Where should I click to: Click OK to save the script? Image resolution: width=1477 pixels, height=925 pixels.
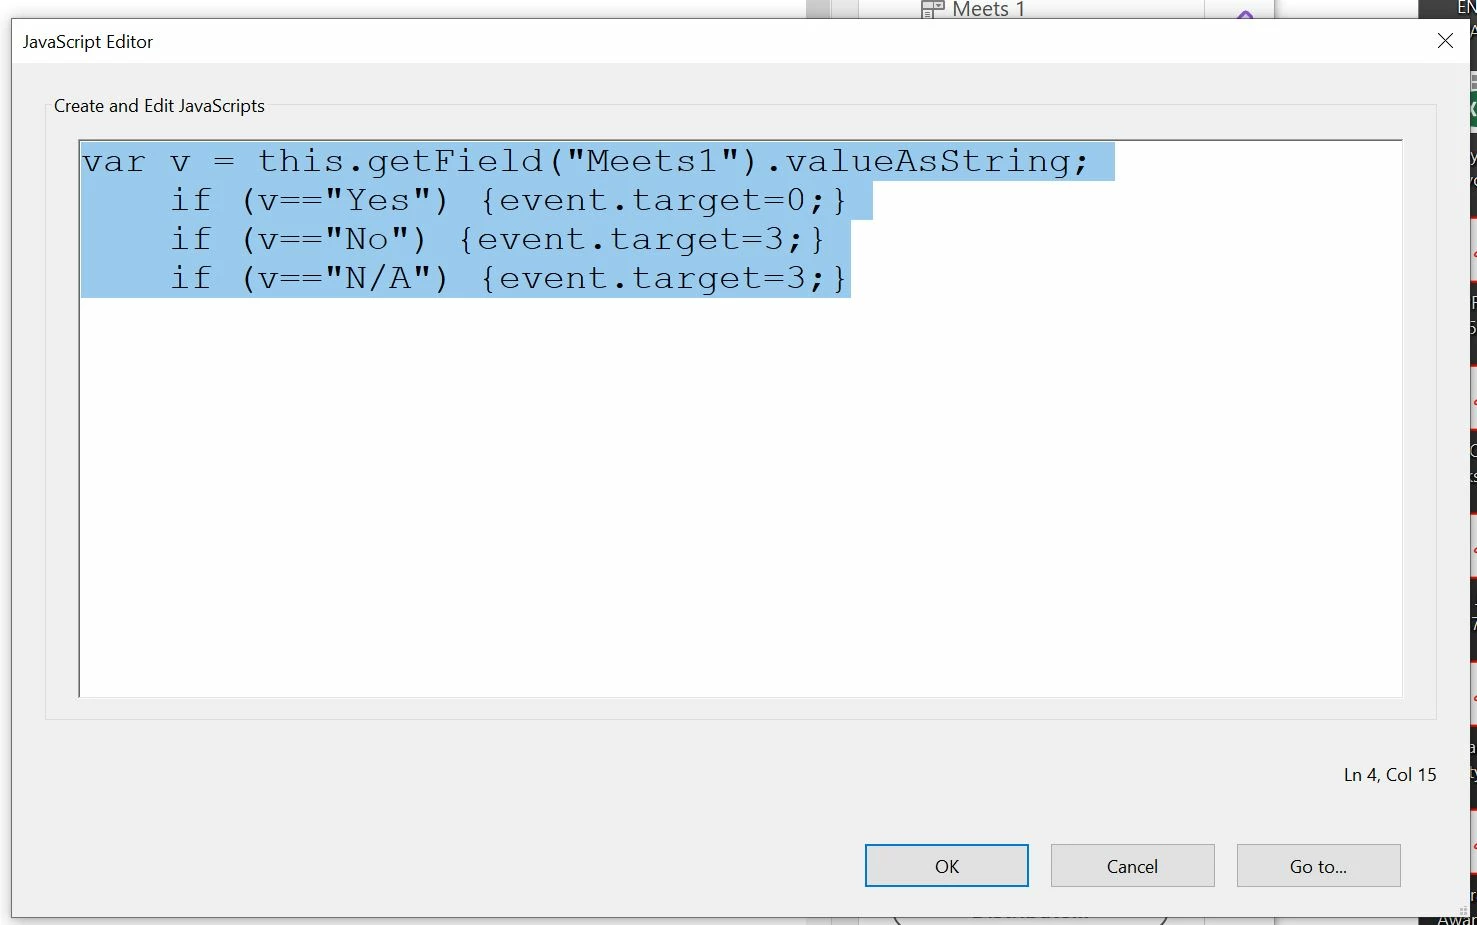coord(946,866)
